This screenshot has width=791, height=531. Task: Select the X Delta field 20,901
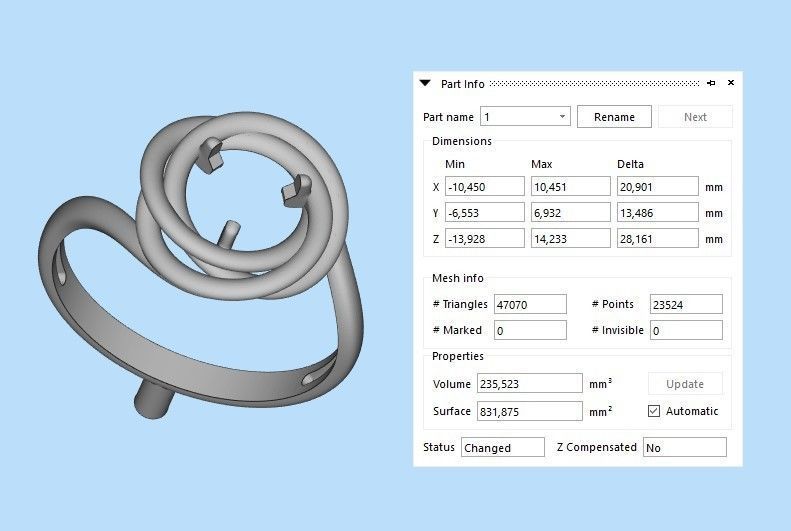pyautogui.click(x=657, y=187)
